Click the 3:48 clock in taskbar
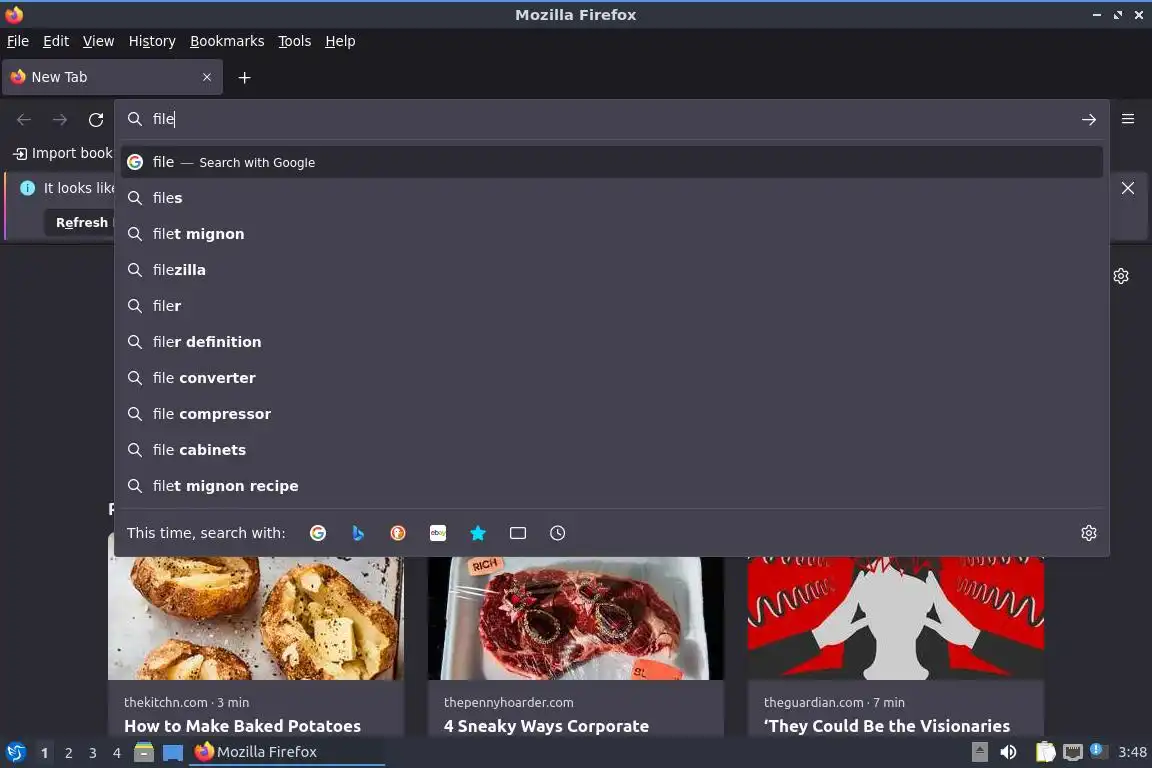 (1132, 752)
